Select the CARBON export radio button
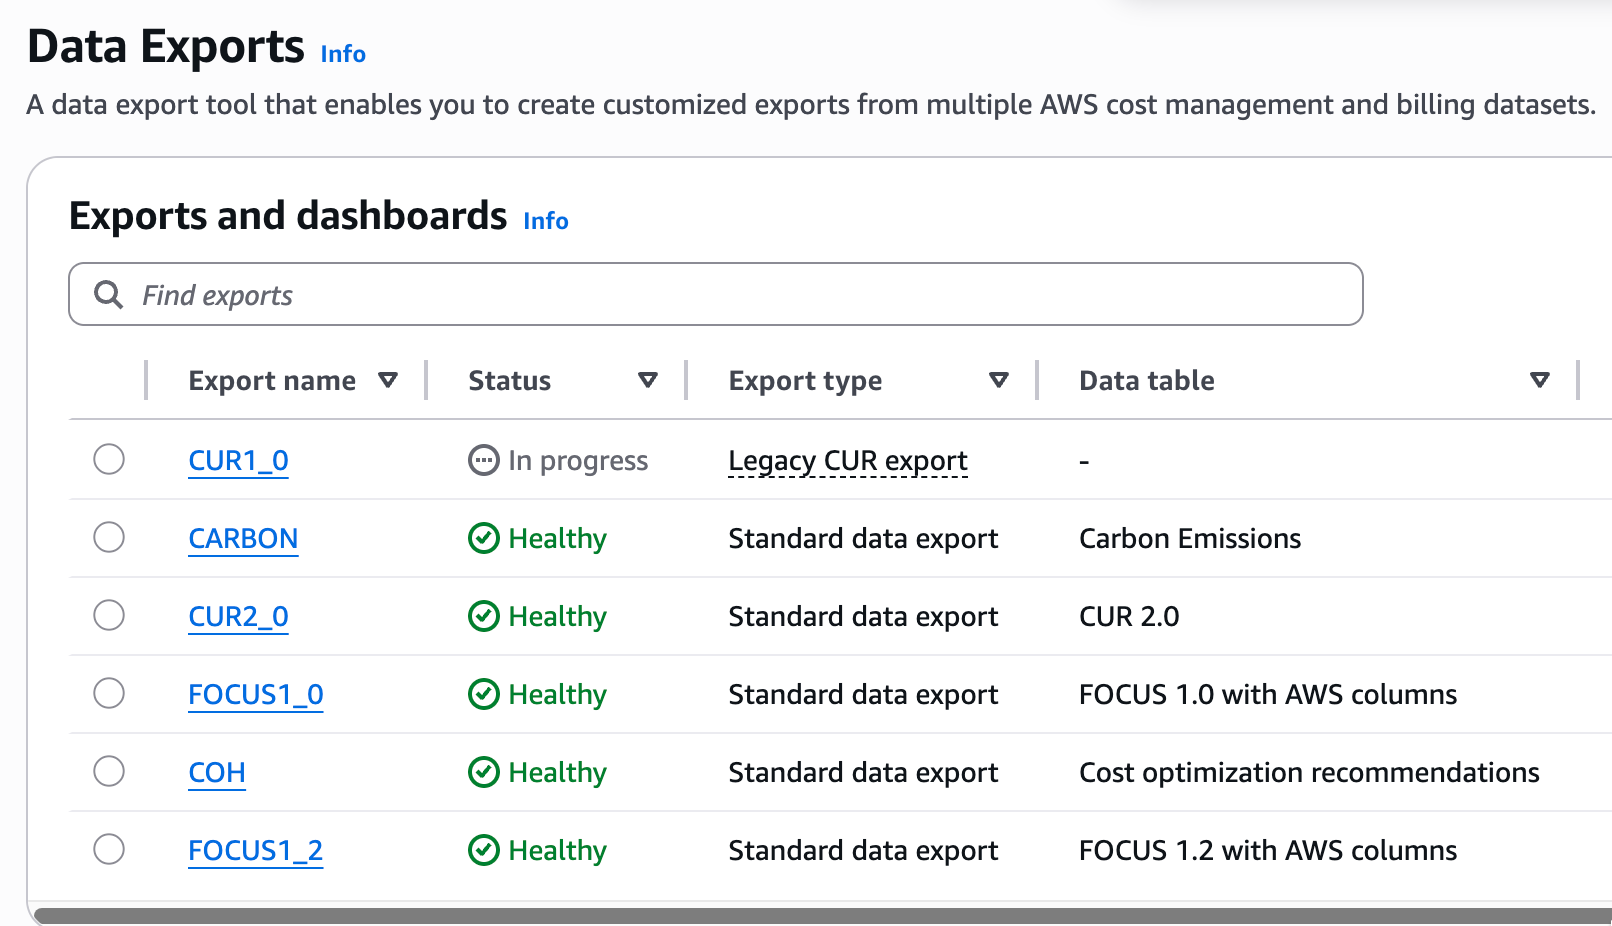Screen dimensions: 1612x926 click(109, 537)
